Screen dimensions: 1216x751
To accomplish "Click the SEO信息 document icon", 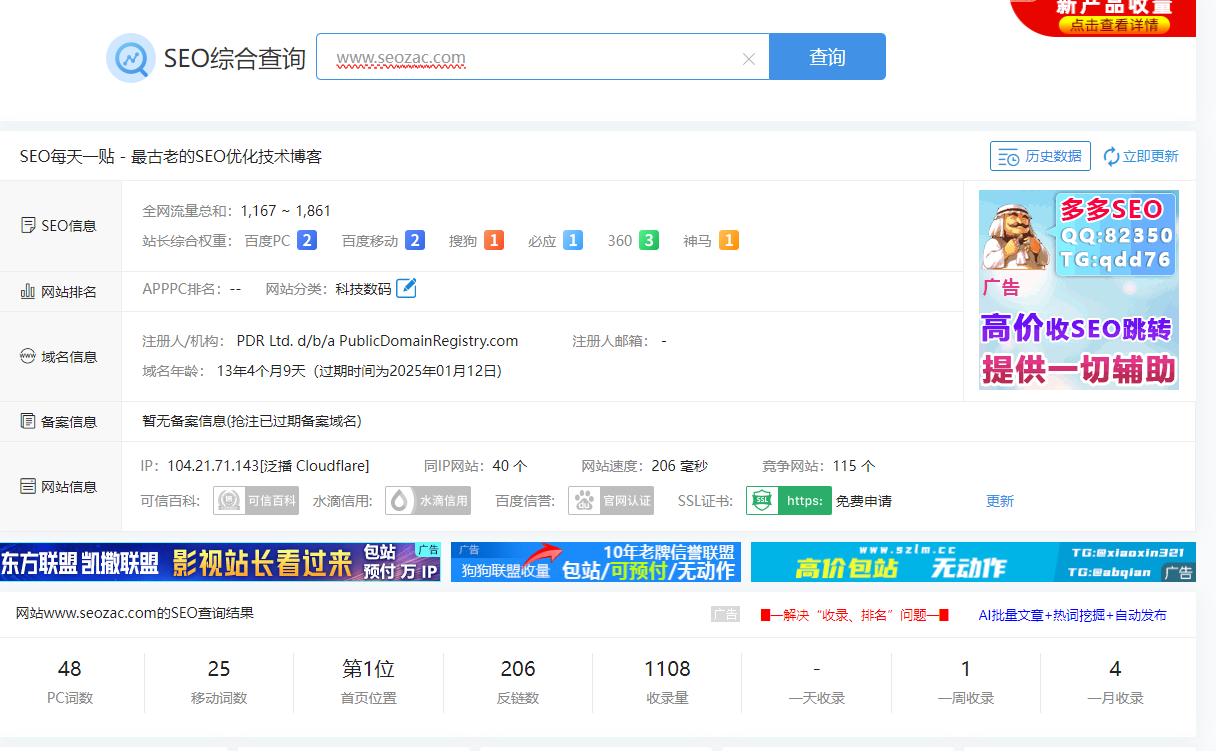I will click(x=28, y=225).
